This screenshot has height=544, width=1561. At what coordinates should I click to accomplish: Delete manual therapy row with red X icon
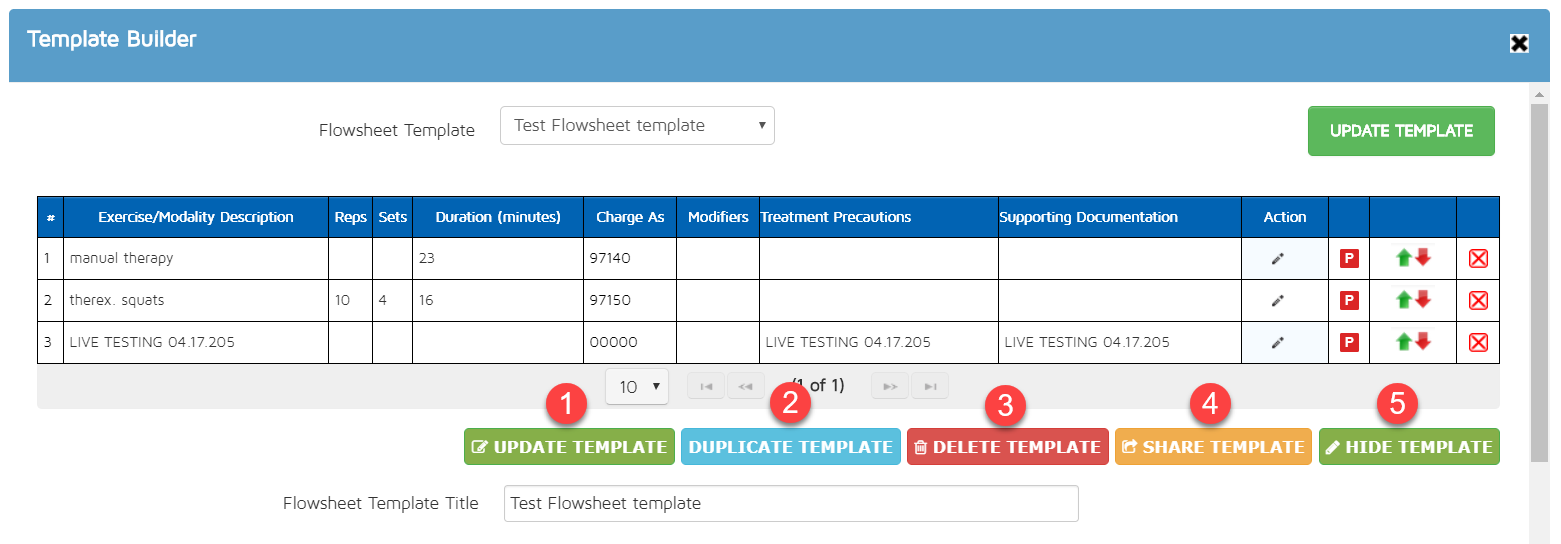(x=1478, y=259)
